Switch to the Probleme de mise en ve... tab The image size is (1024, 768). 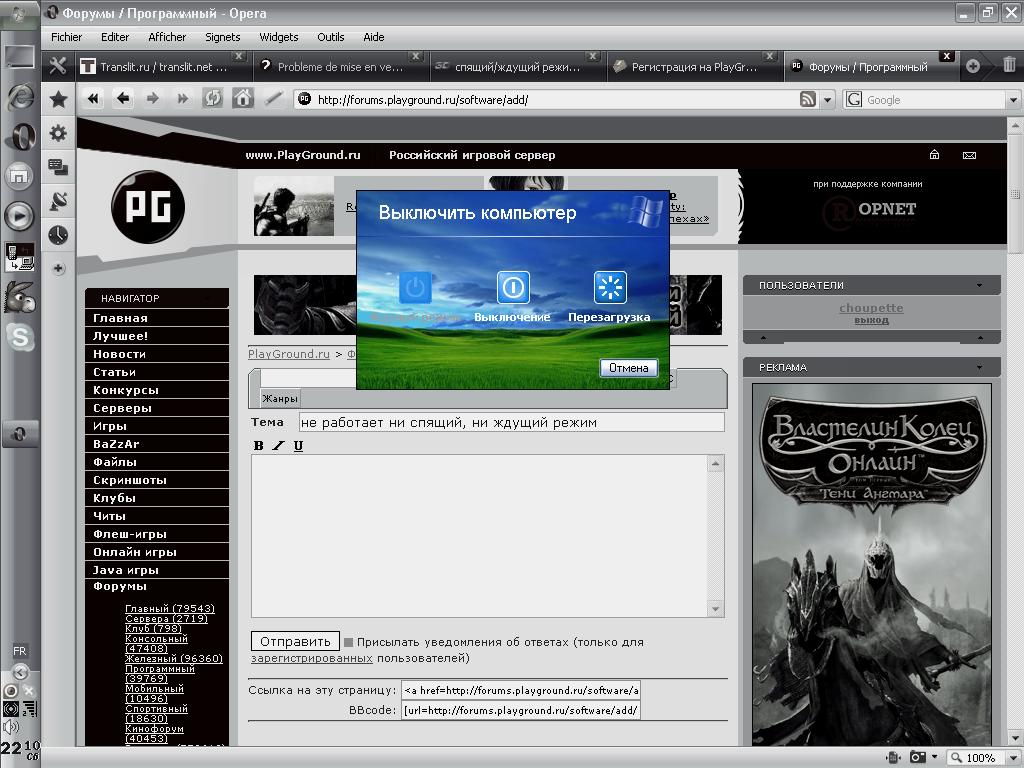tap(341, 67)
